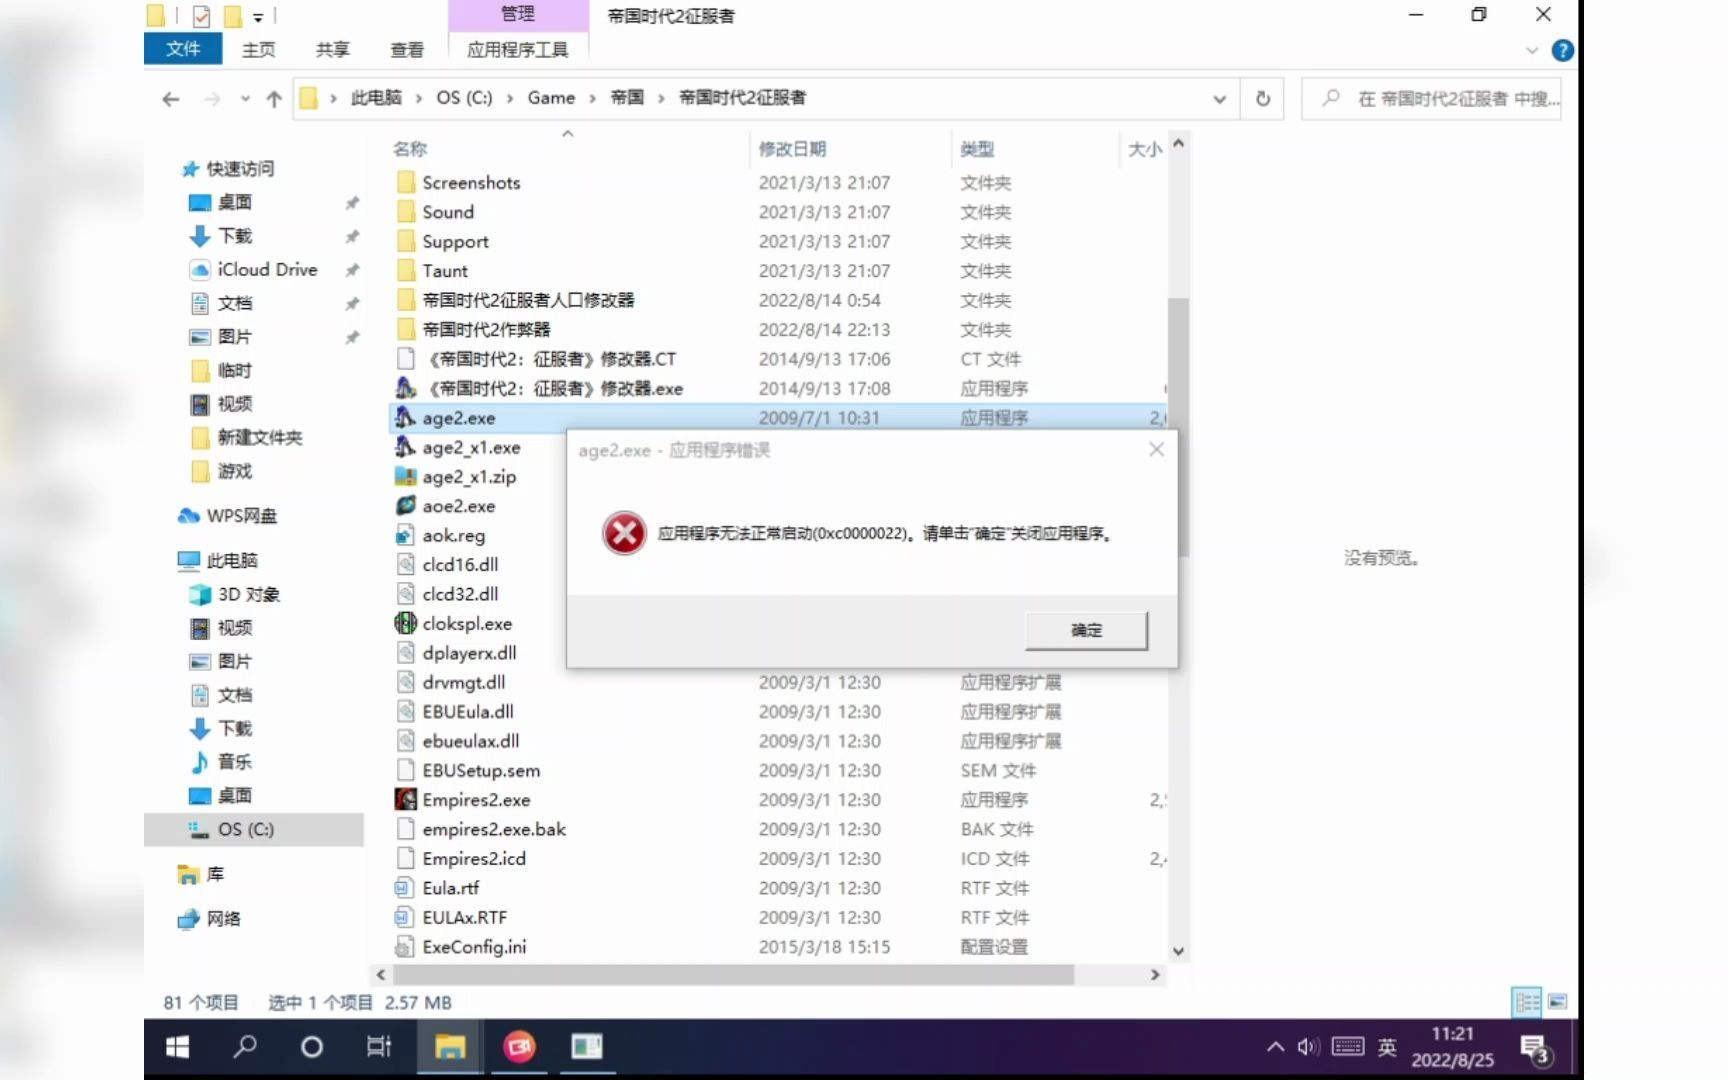1728x1080 pixels.
Task: Select the Empires2.exe file
Action: pos(475,800)
